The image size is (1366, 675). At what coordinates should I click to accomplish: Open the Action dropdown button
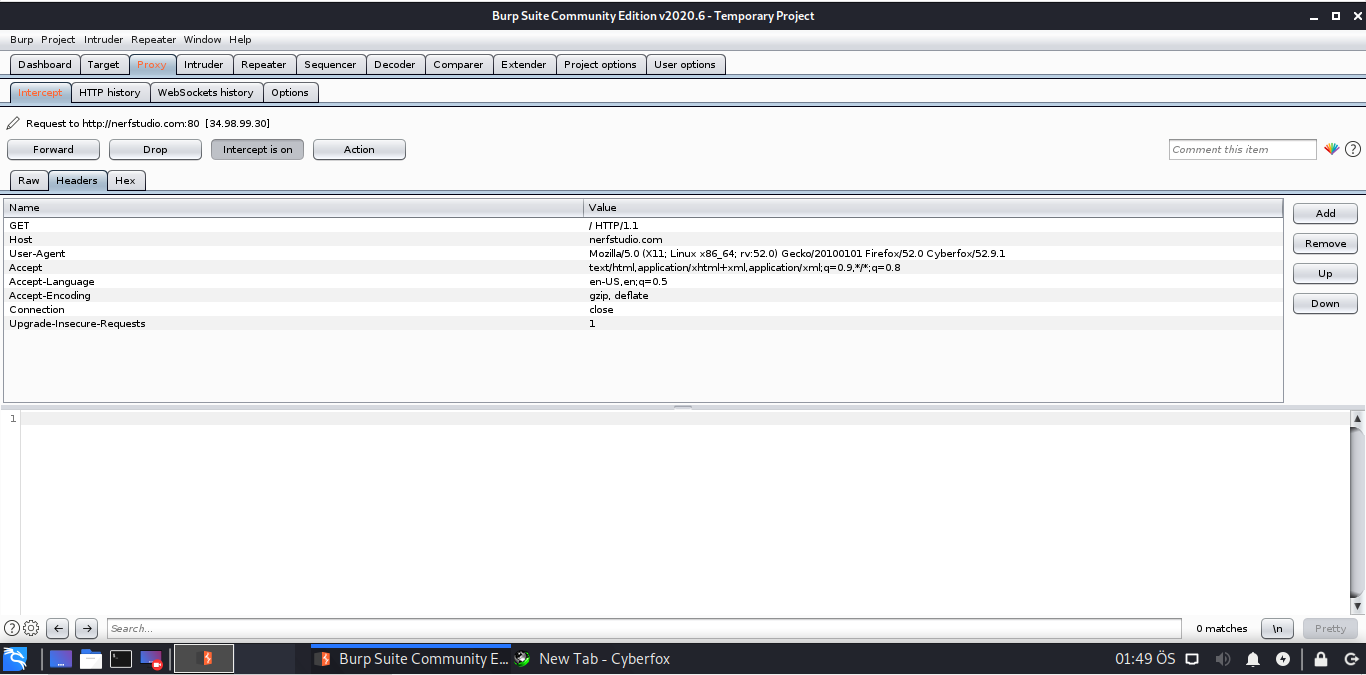(359, 149)
